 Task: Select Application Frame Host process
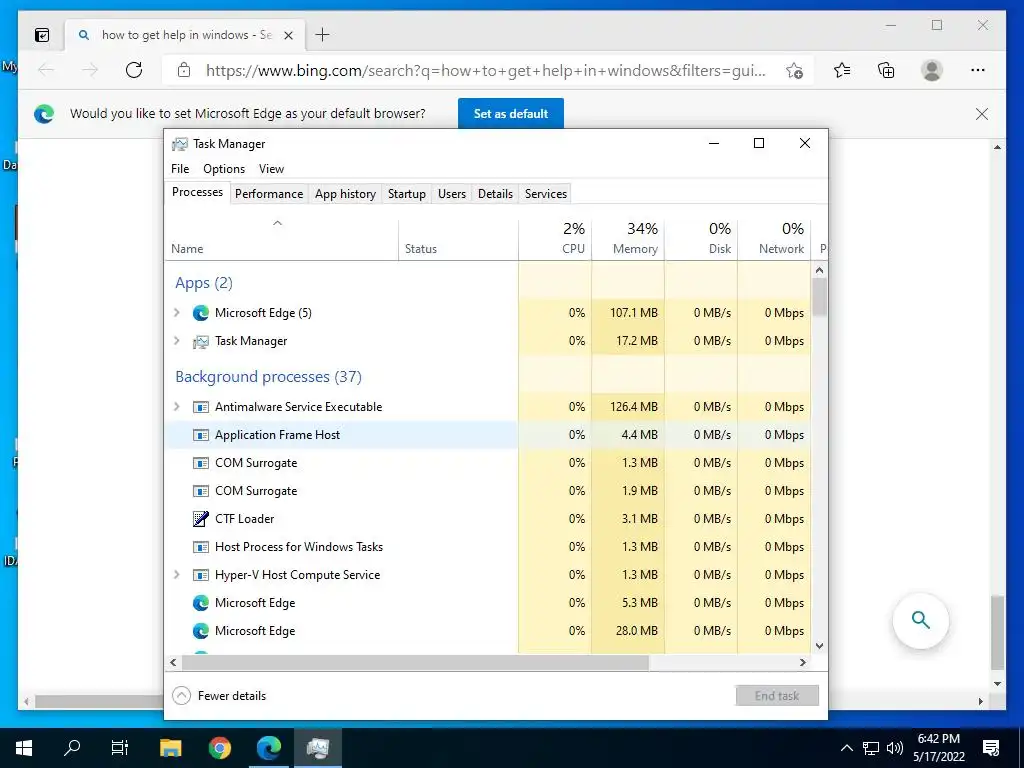coord(487,435)
